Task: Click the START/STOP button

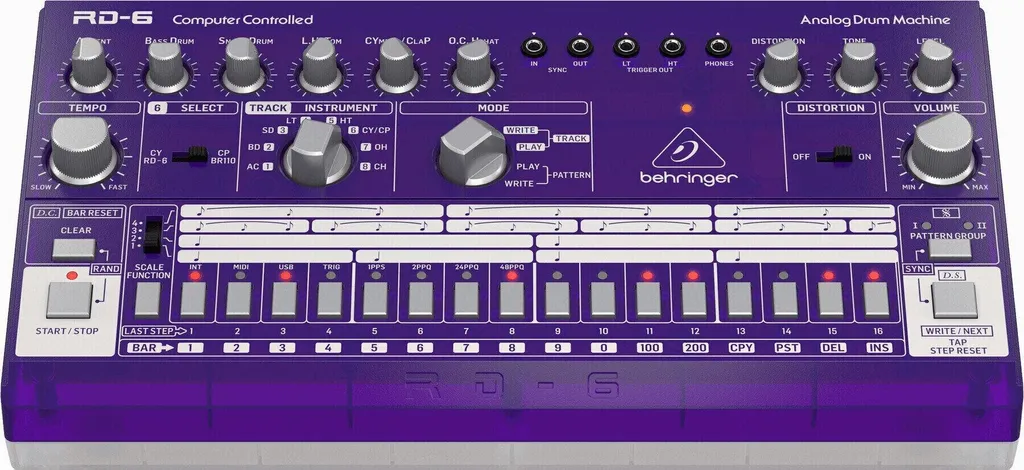Action: tap(69, 300)
